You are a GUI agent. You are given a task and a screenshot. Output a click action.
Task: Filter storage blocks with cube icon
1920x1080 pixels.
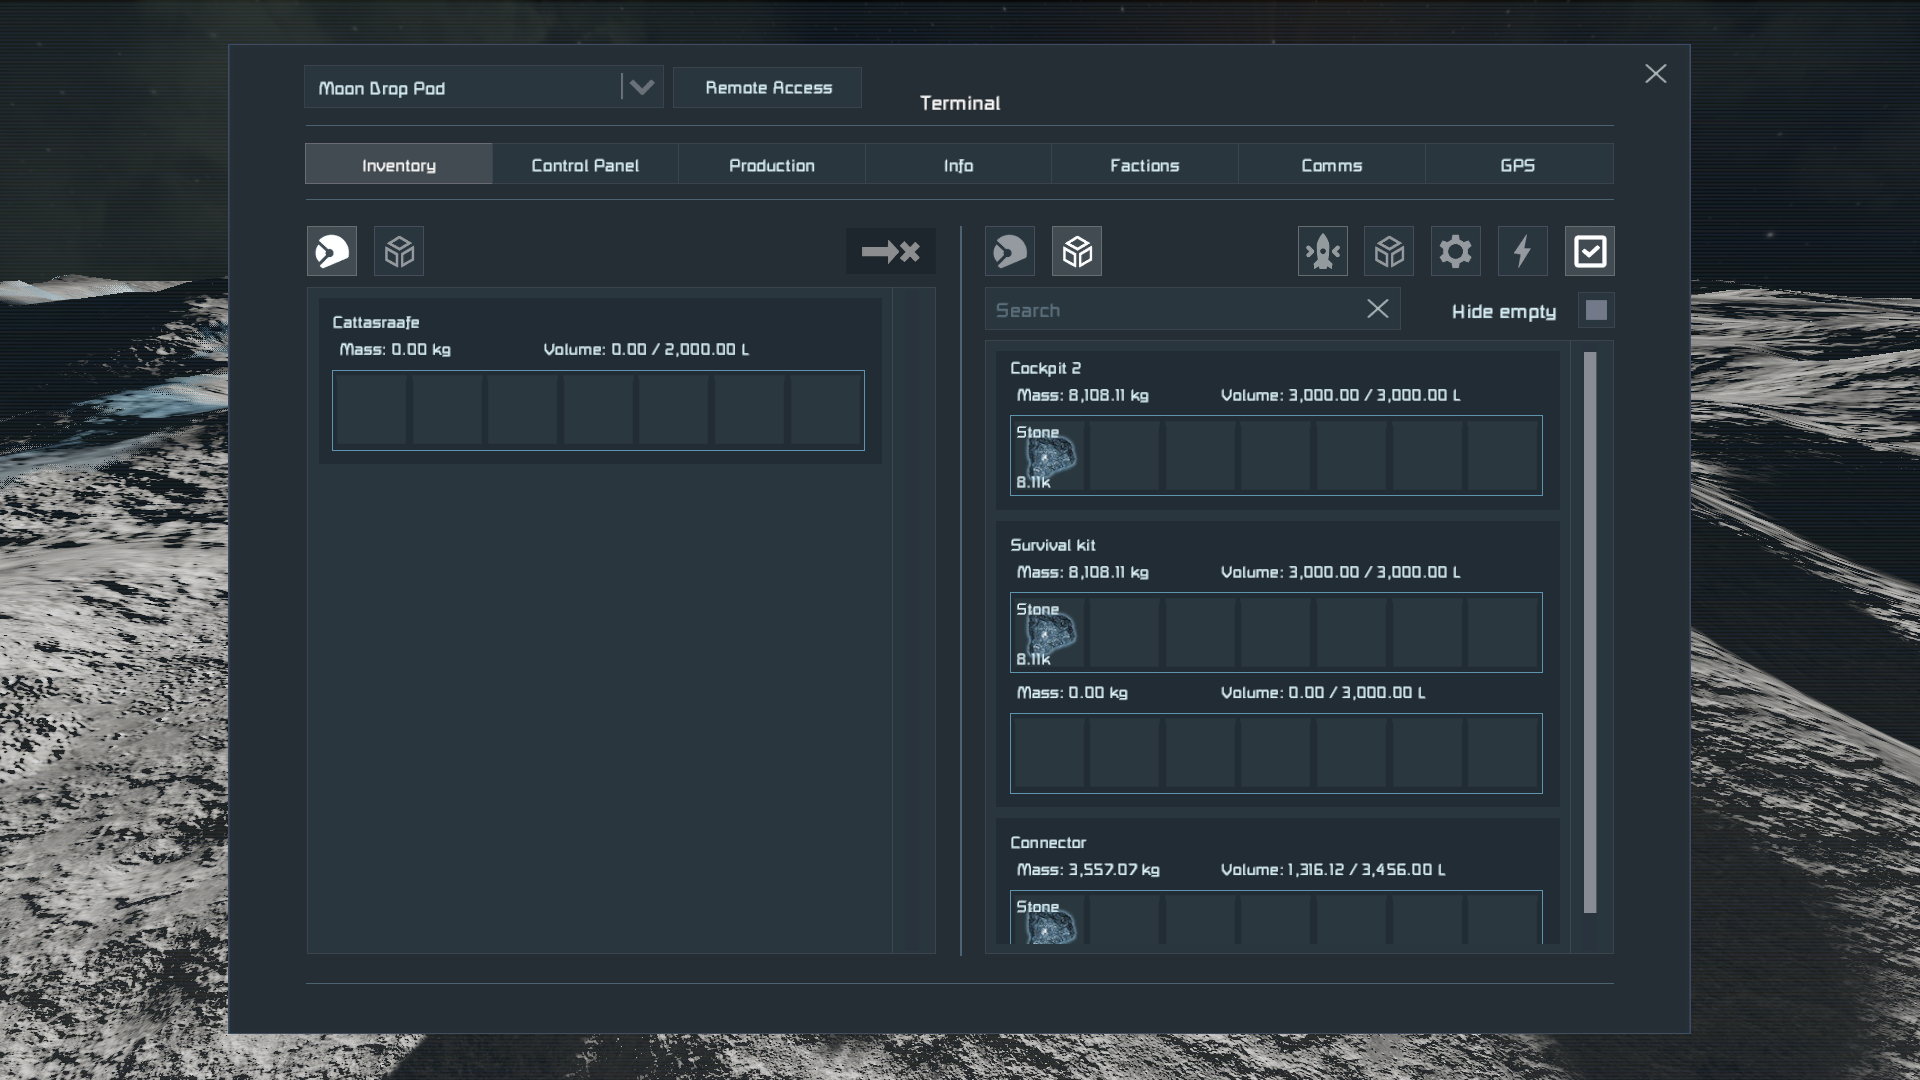click(x=1389, y=251)
